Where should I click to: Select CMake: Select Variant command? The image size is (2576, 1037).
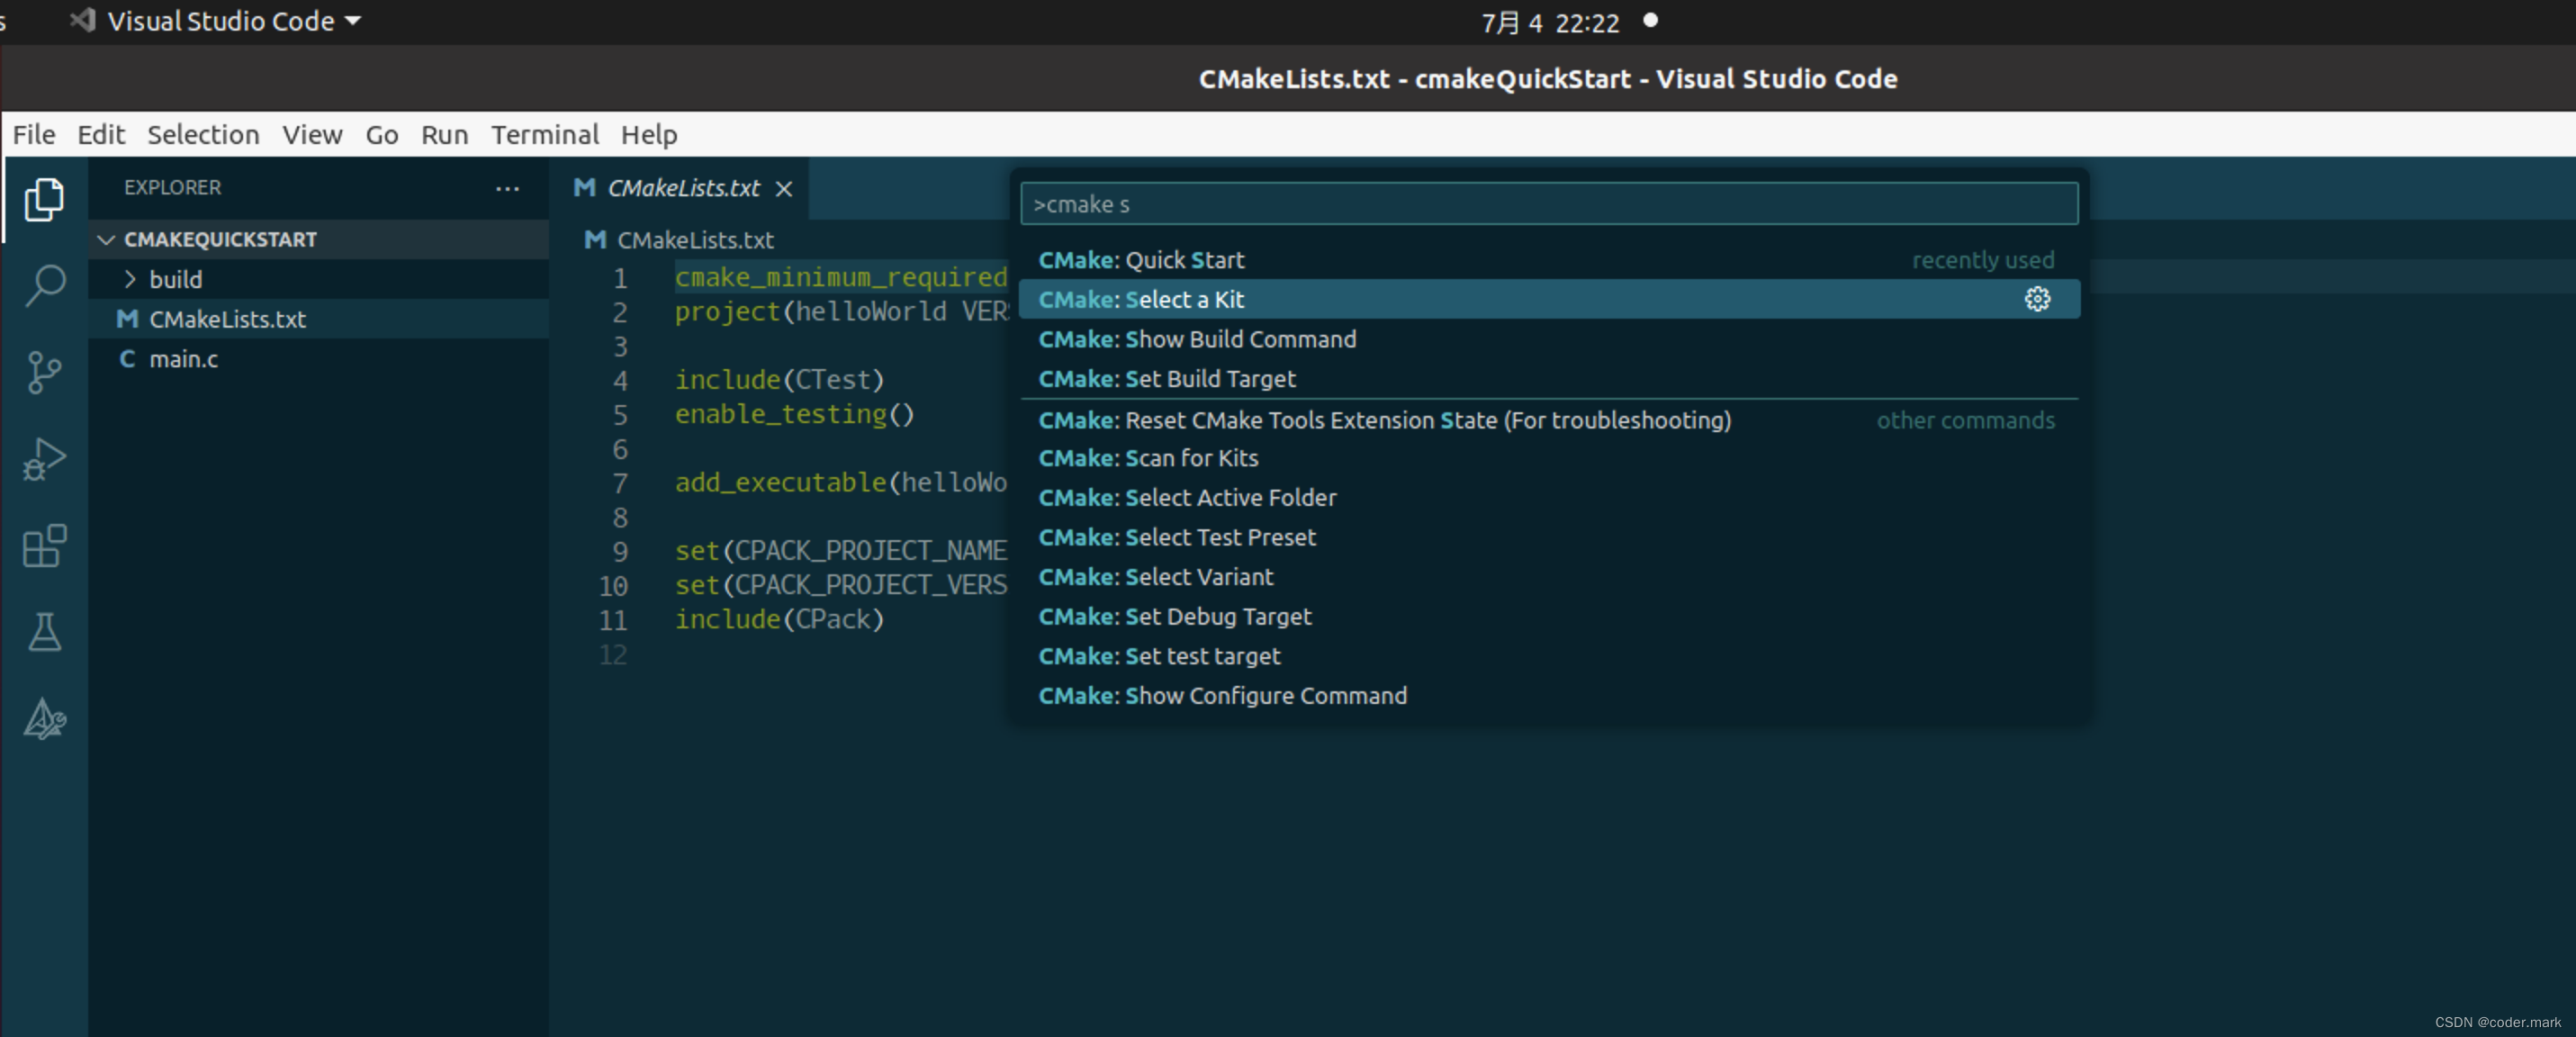tap(1155, 577)
